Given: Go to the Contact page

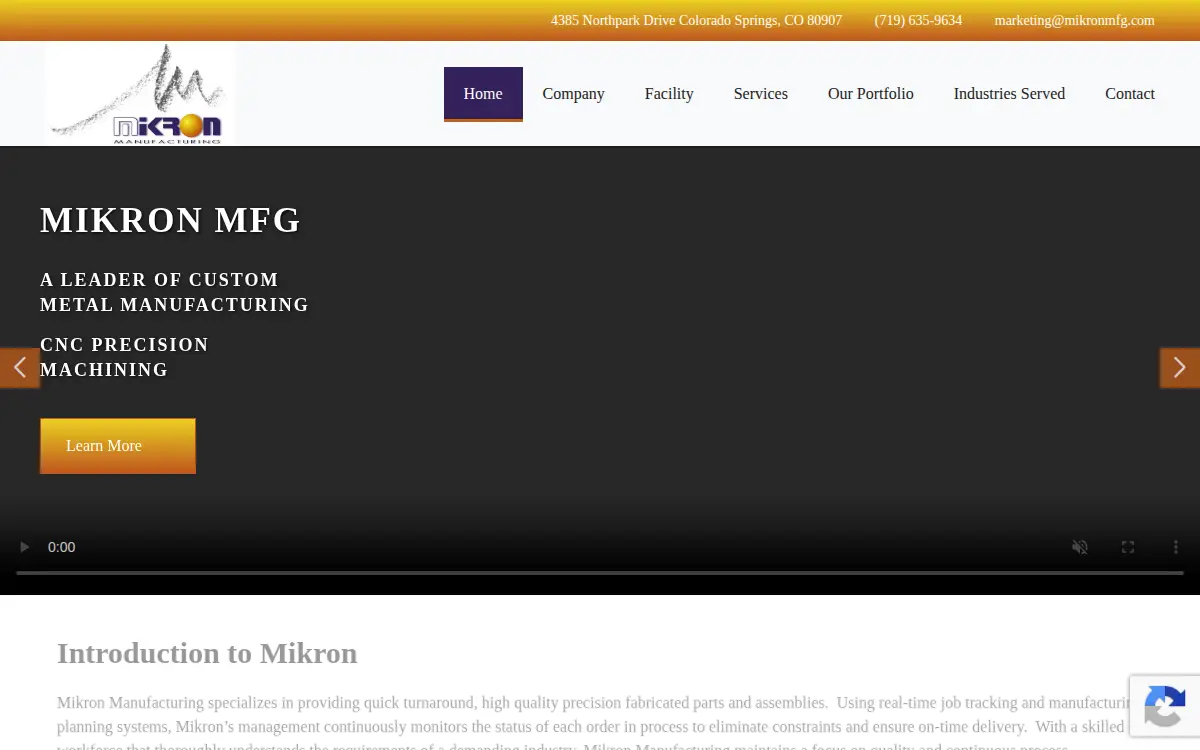Looking at the screenshot, I should (1130, 94).
